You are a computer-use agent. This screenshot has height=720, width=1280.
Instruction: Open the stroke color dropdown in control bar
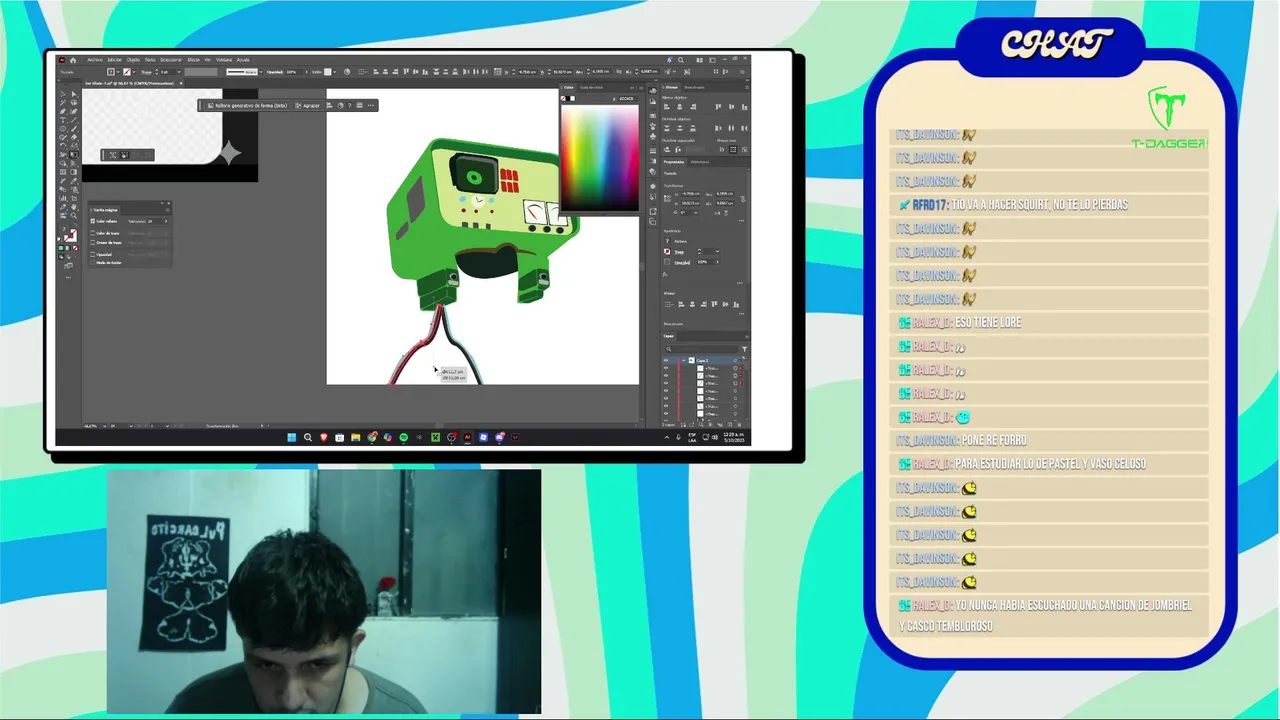134,72
